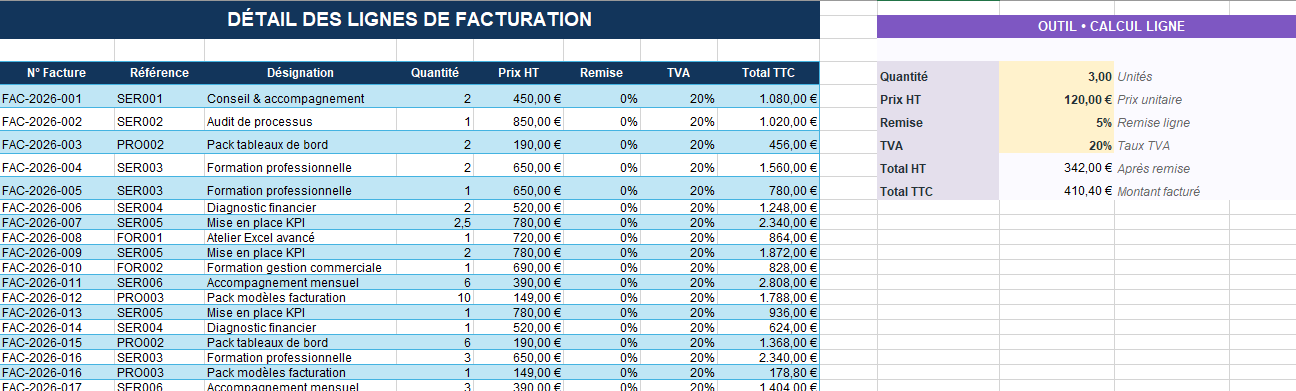Click reference FOR001 for Atelier Excel avancé

[159, 238]
